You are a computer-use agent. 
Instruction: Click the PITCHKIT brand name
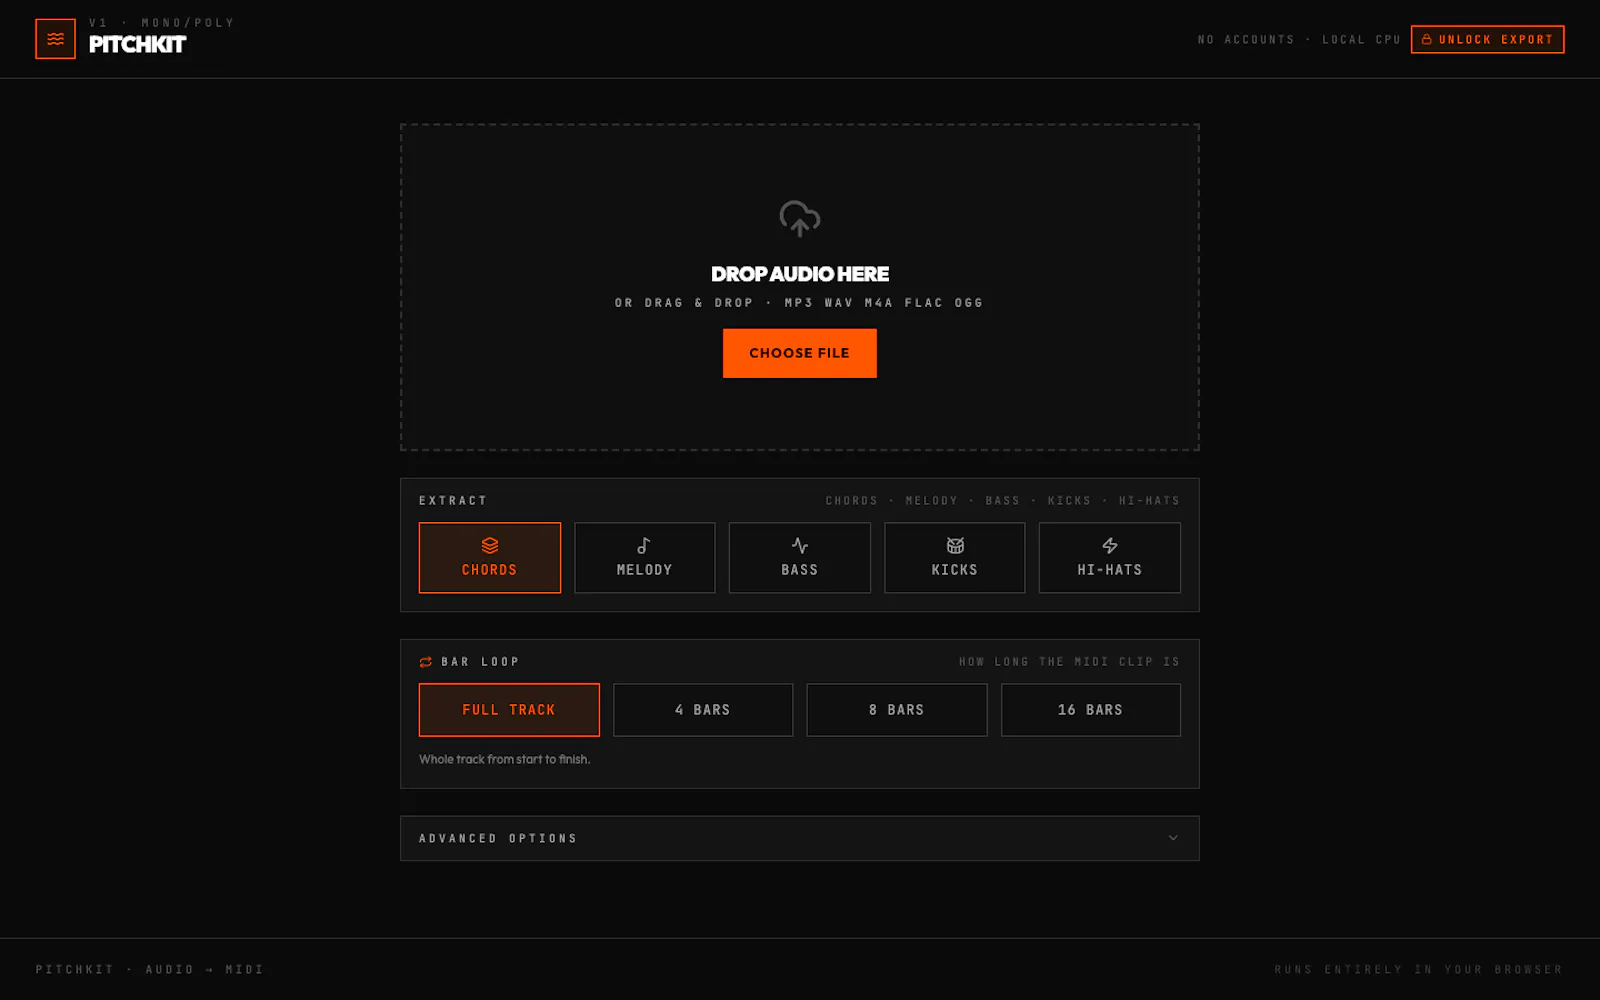click(x=138, y=45)
